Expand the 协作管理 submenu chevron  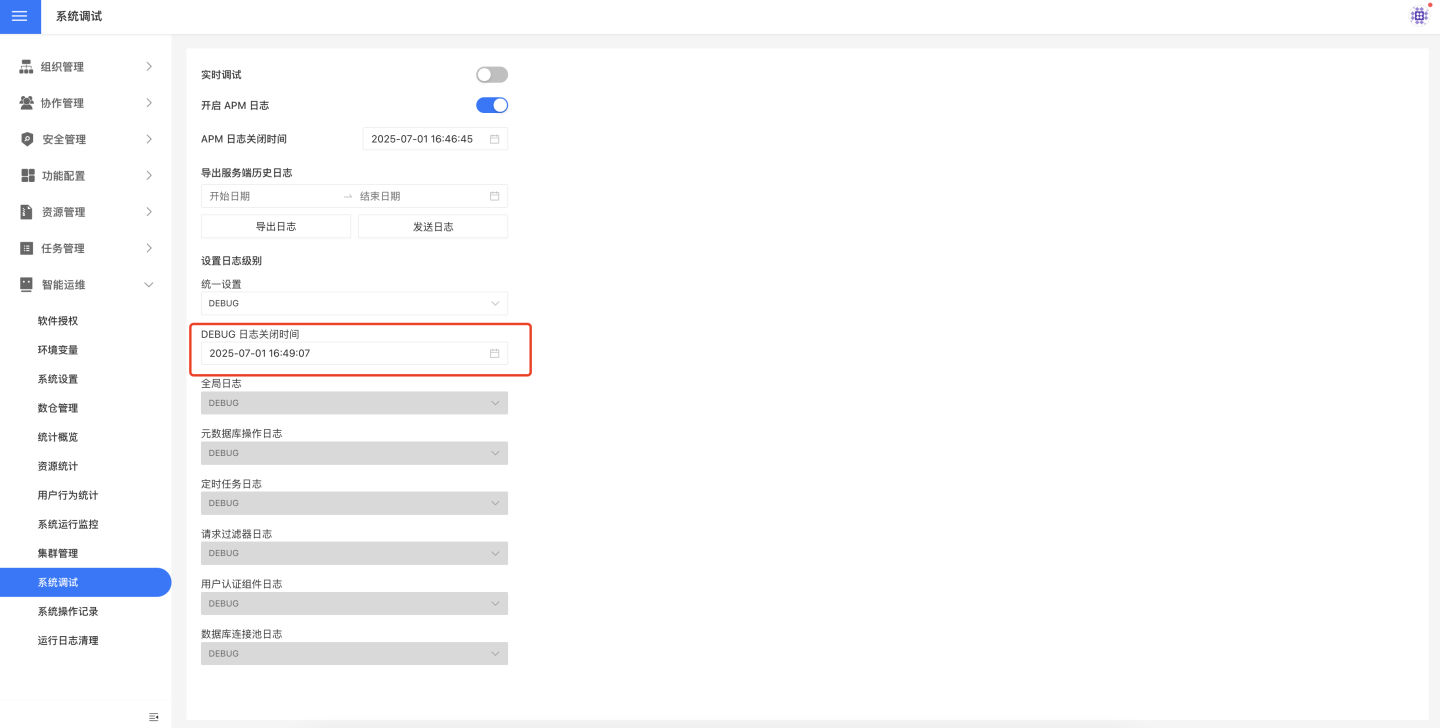click(149, 103)
